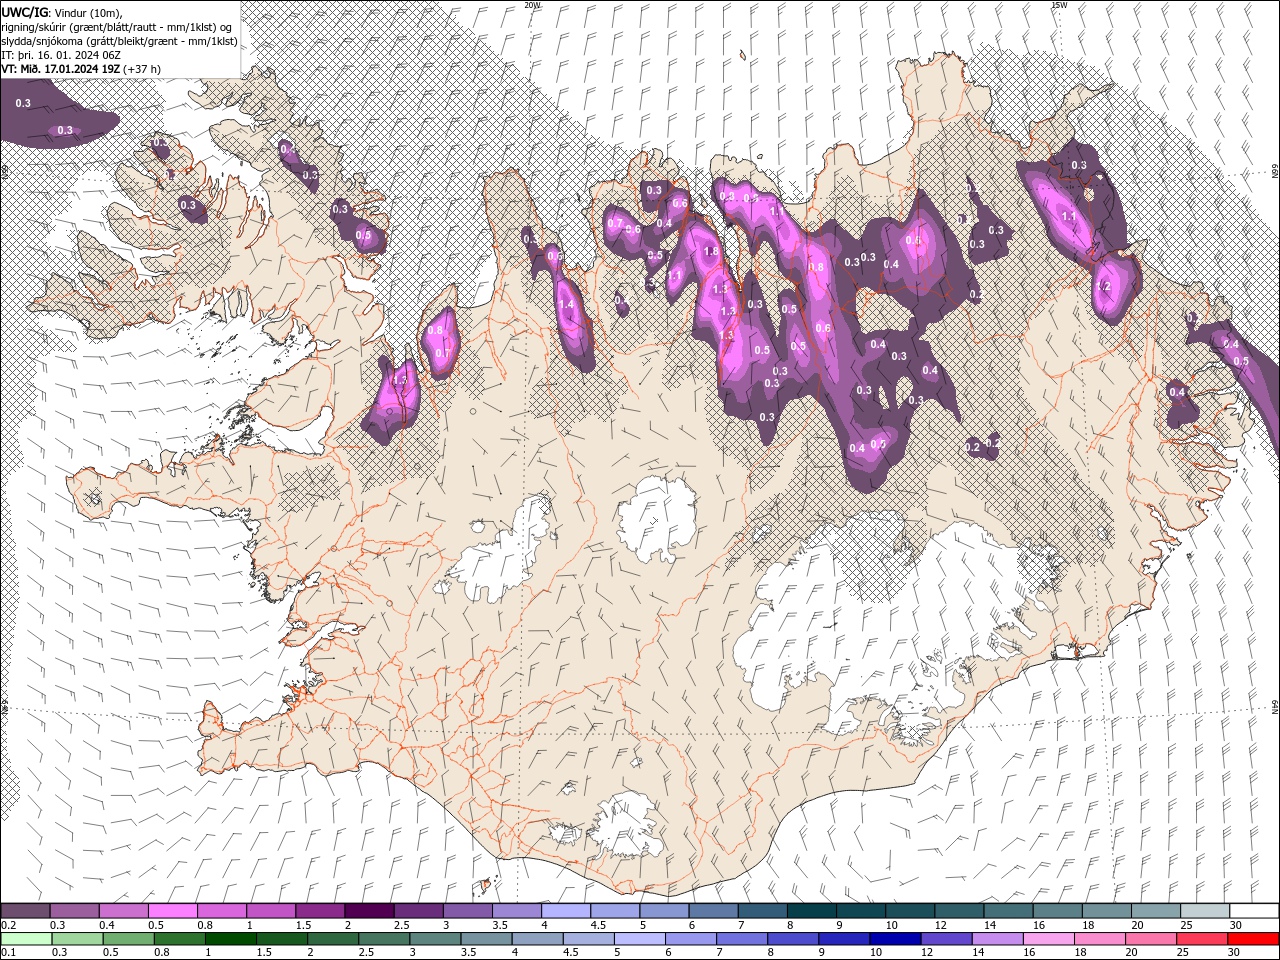Viewport: 1280px width, 960px height.
Task: Click lower legend dark green swatch between 1 and 1.5
Action: [x=231, y=939]
